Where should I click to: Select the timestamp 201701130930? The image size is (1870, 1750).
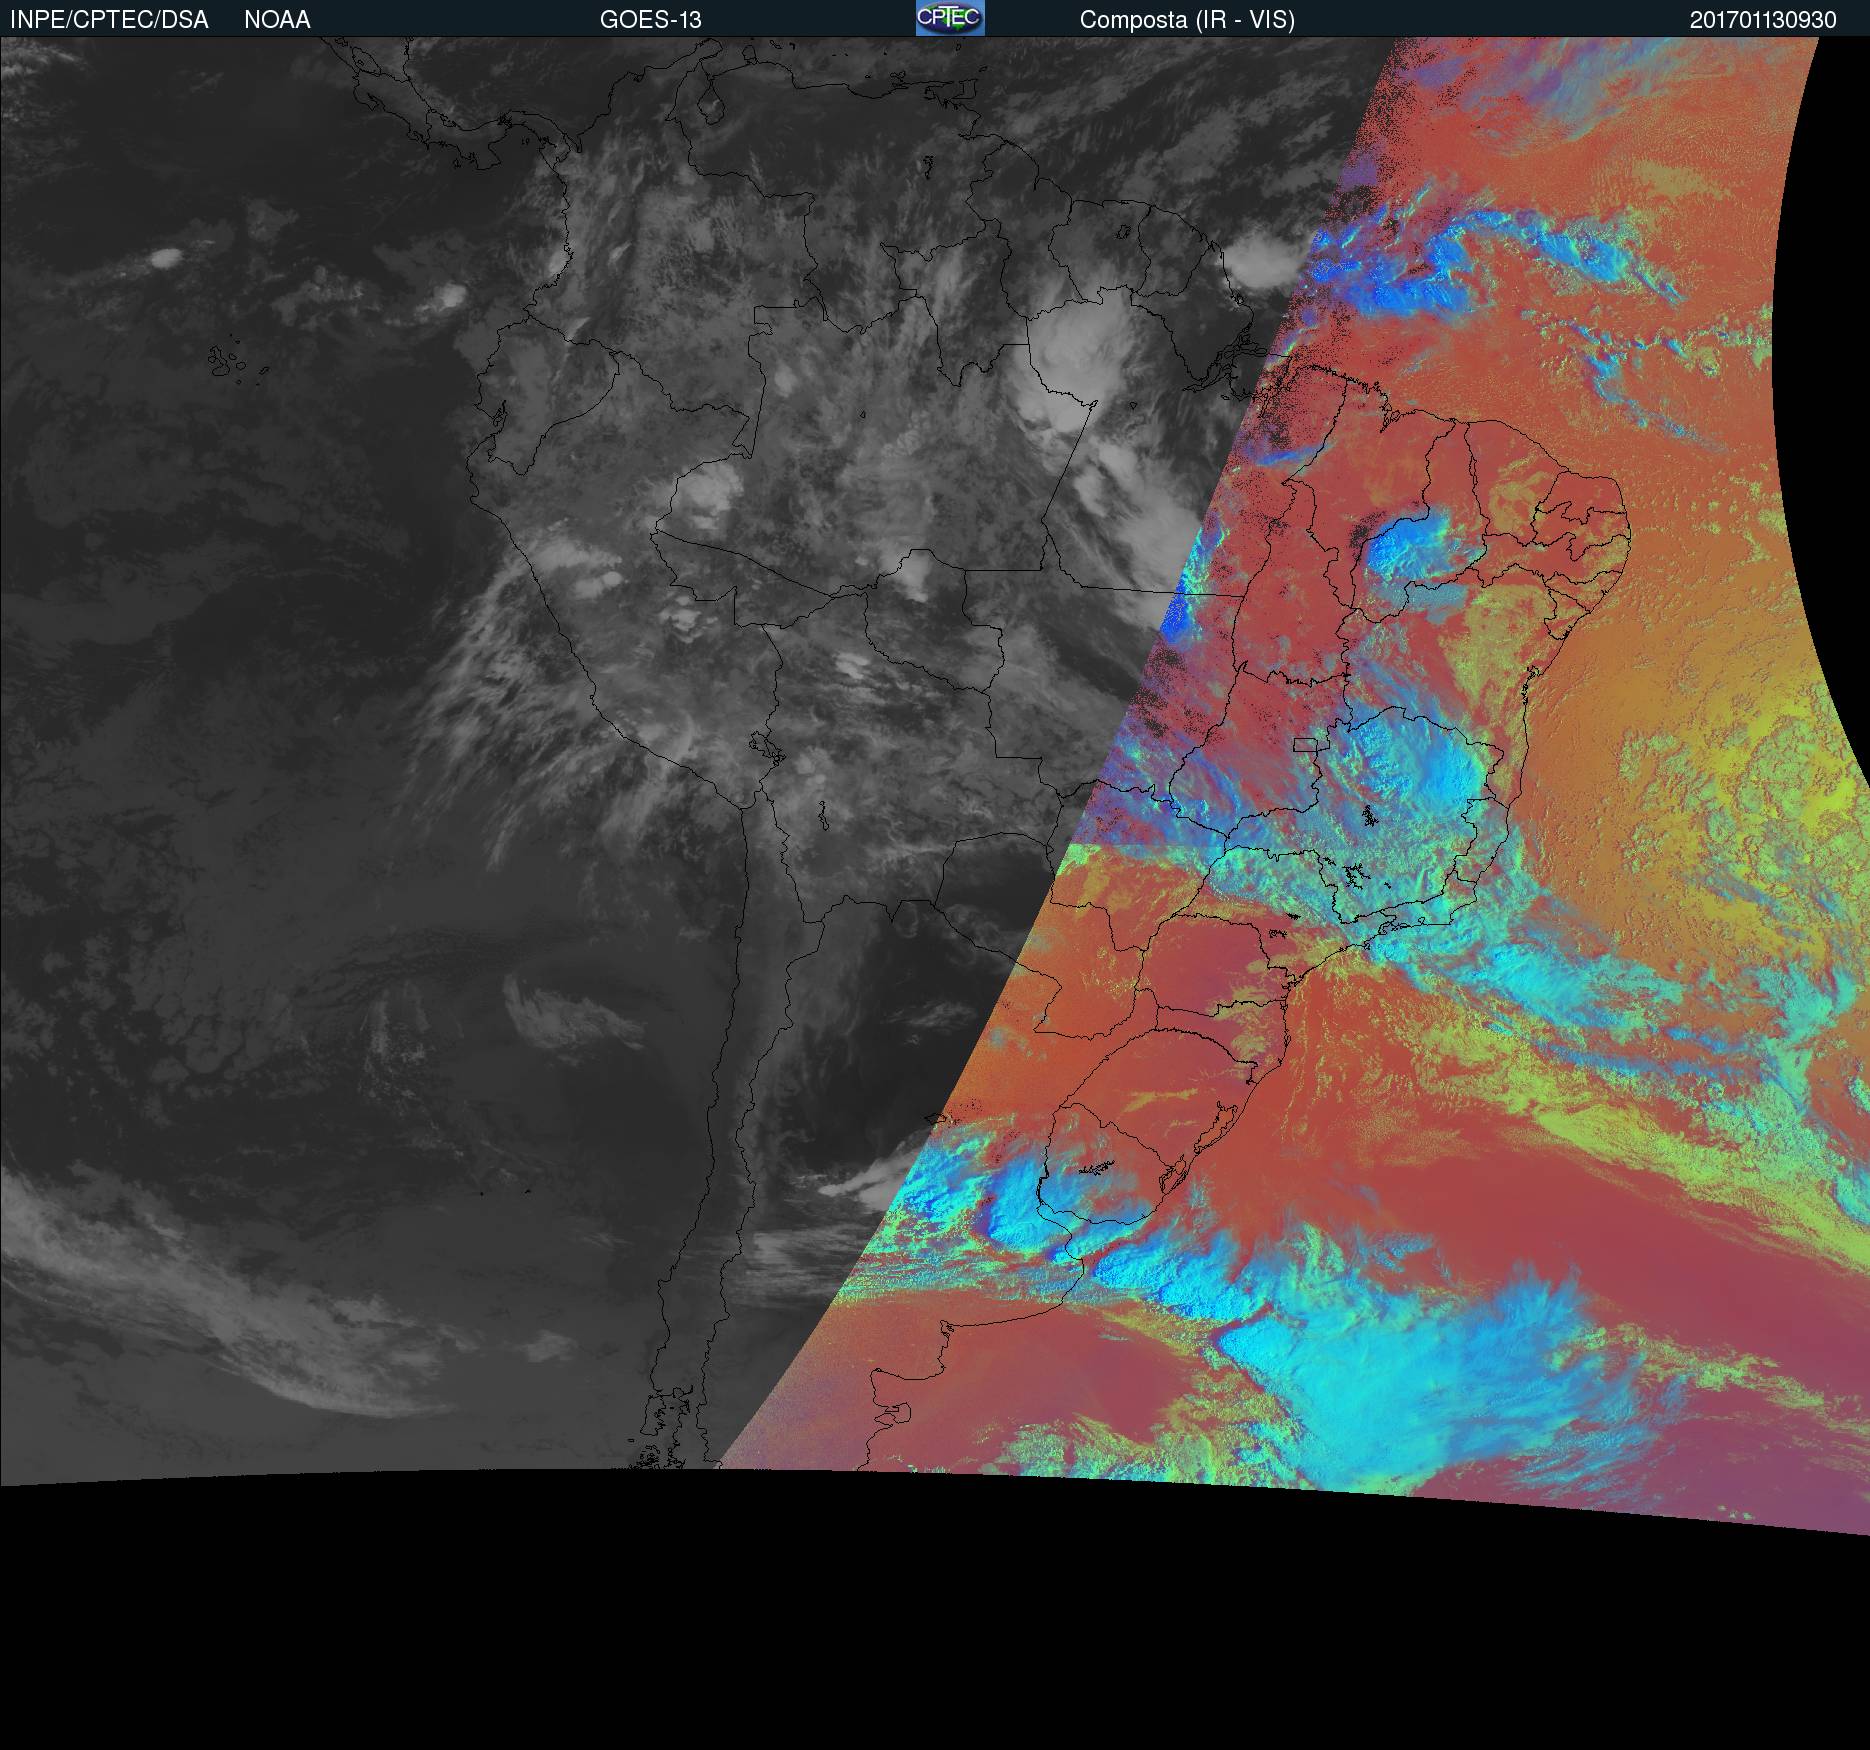[1763, 20]
